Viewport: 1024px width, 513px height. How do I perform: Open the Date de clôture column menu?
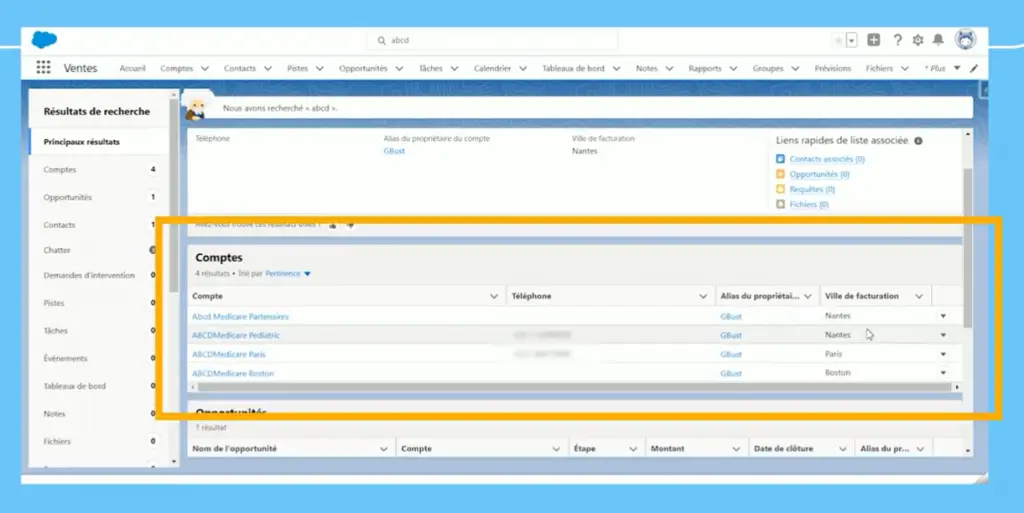(x=842, y=449)
